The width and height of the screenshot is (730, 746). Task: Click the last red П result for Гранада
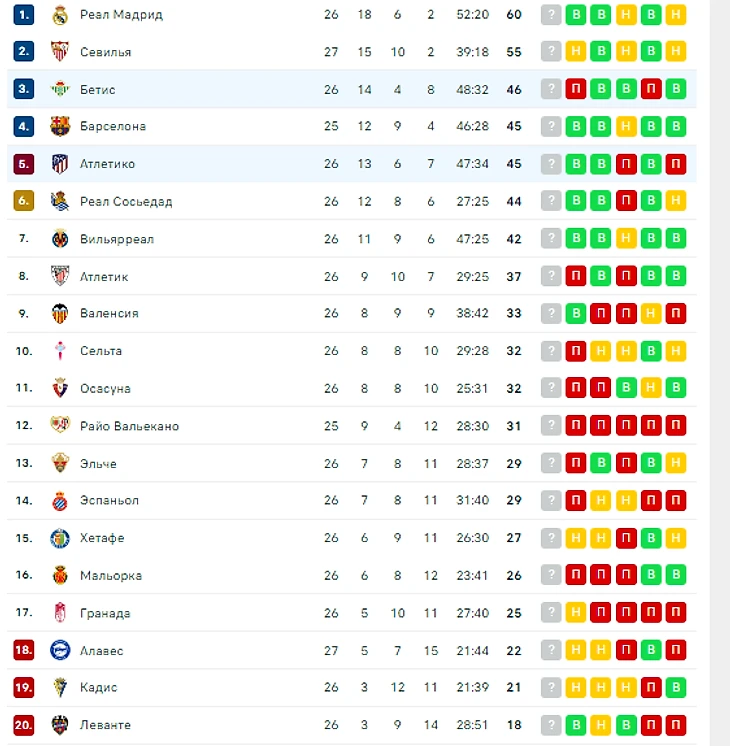coord(676,612)
